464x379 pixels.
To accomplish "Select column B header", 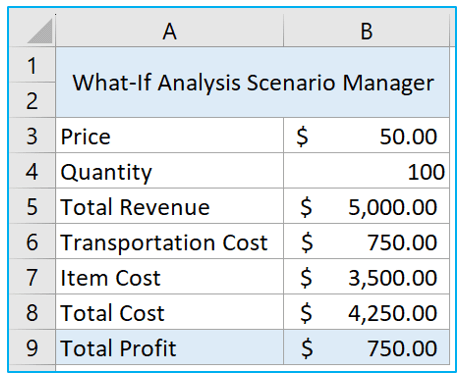I will click(366, 31).
